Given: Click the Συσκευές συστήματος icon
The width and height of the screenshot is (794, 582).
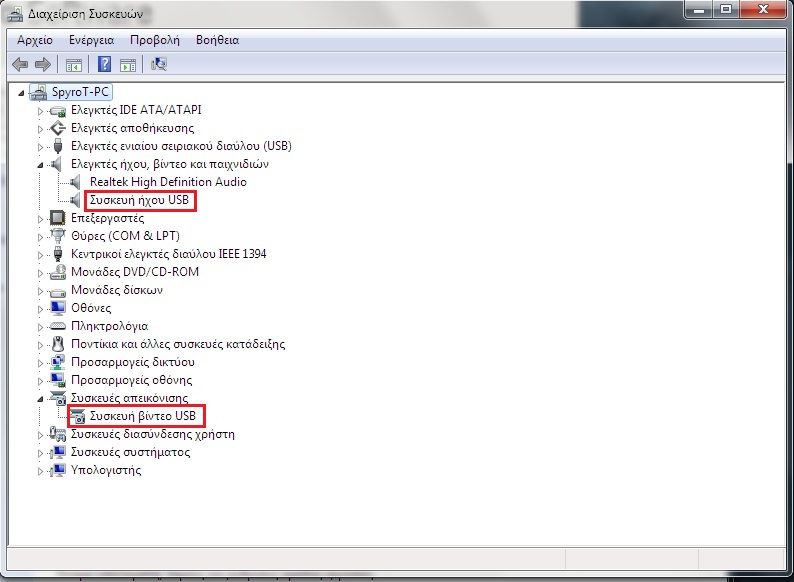Looking at the screenshot, I should 58,452.
